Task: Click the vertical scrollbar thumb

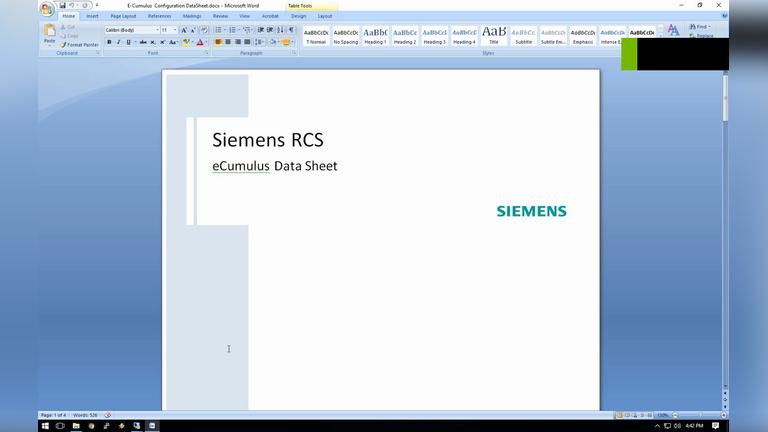Action: click(x=725, y=96)
